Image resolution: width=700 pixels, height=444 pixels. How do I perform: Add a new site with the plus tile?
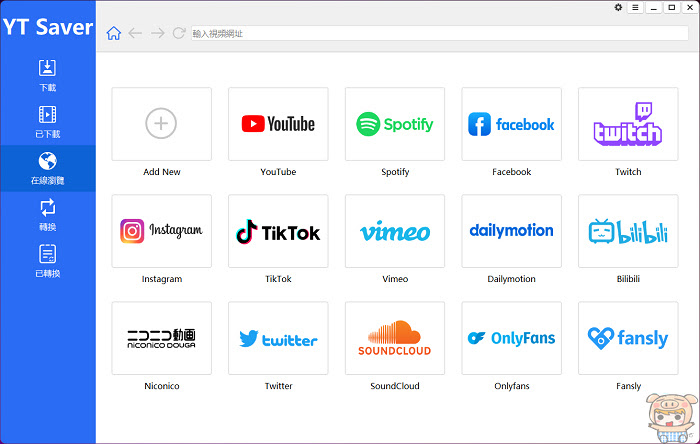click(162, 124)
